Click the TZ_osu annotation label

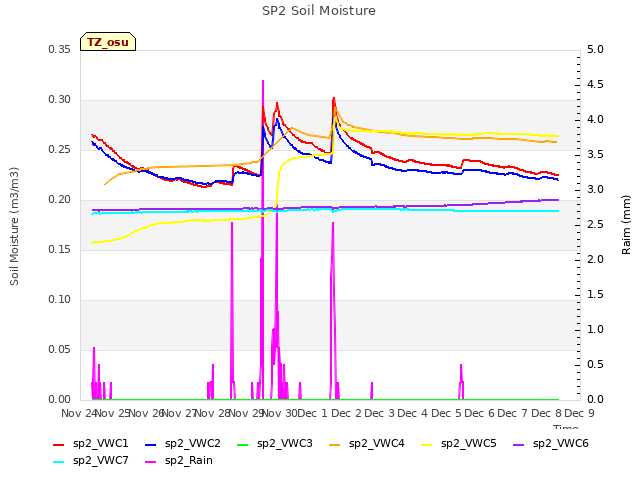coord(108,42)
